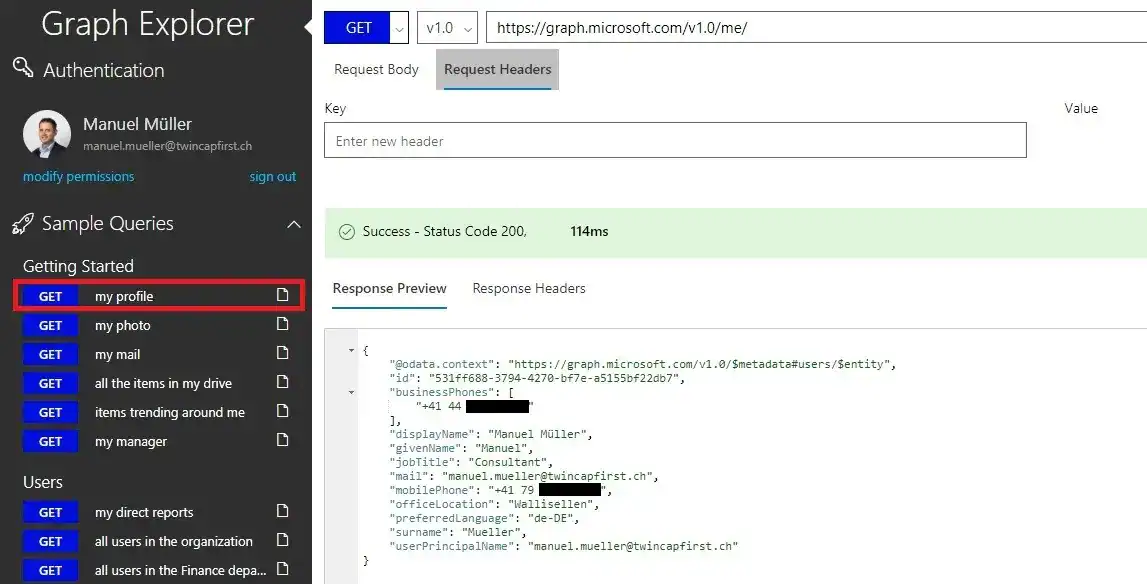The image size is (1147, 584).
Task: Click the request URL input field
Action: pos(816,28)
